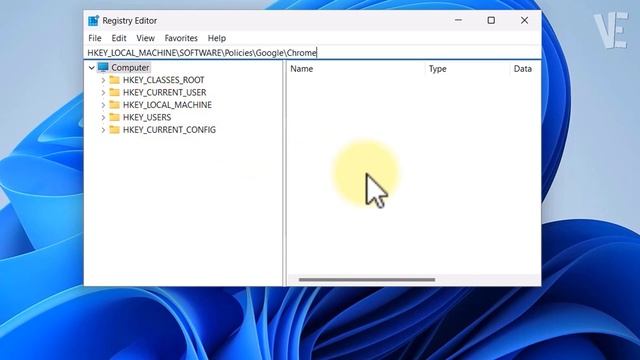Close the Registry Editor window

(524, 20)
